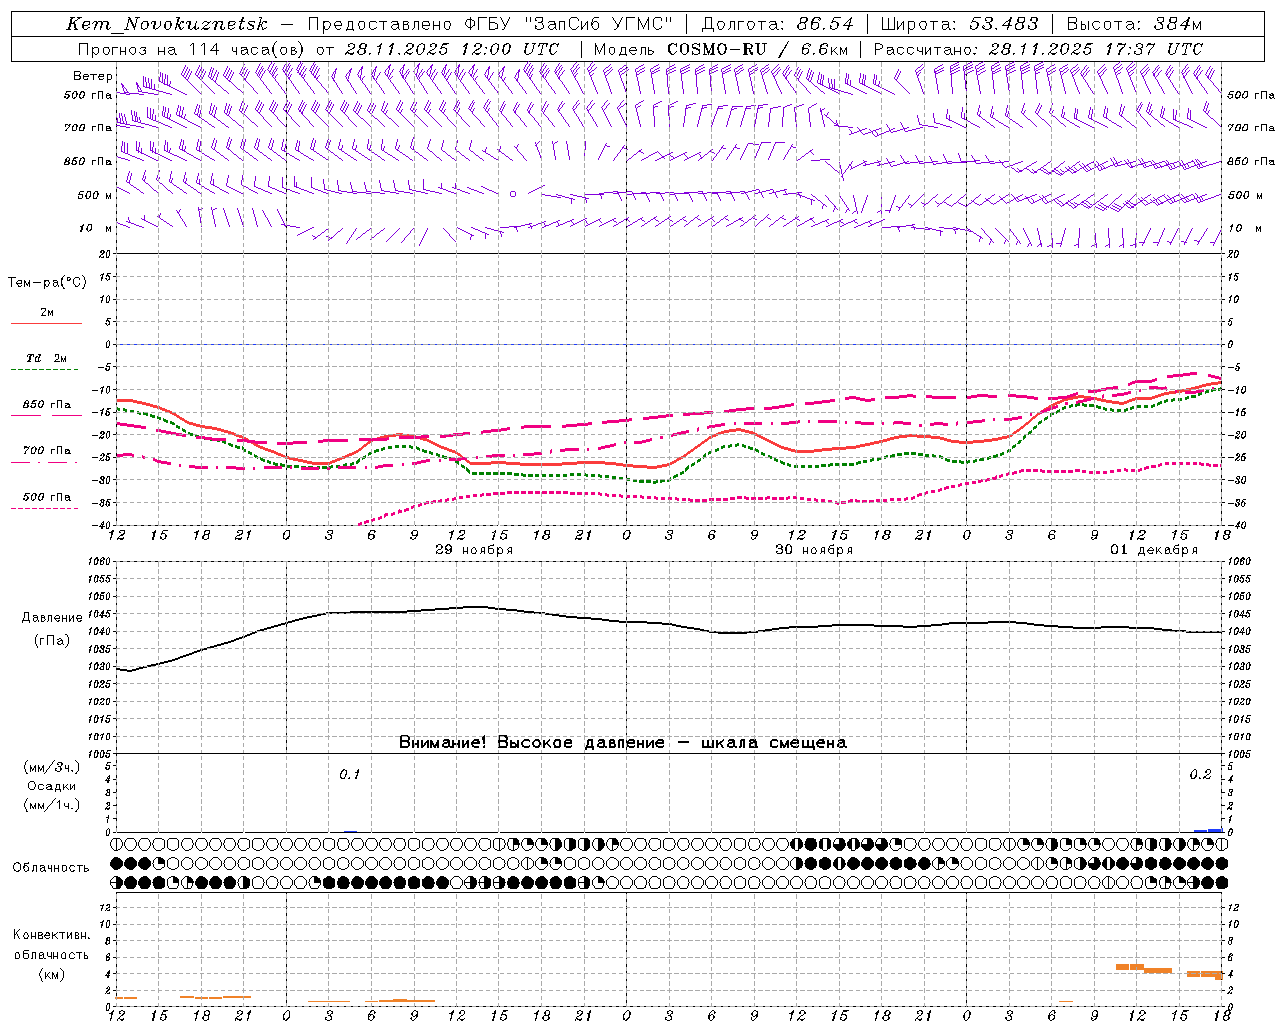Click the (гПа) unit under Давление
The width and height of the screenshot is (1280, 1024).
coord(52,641)
